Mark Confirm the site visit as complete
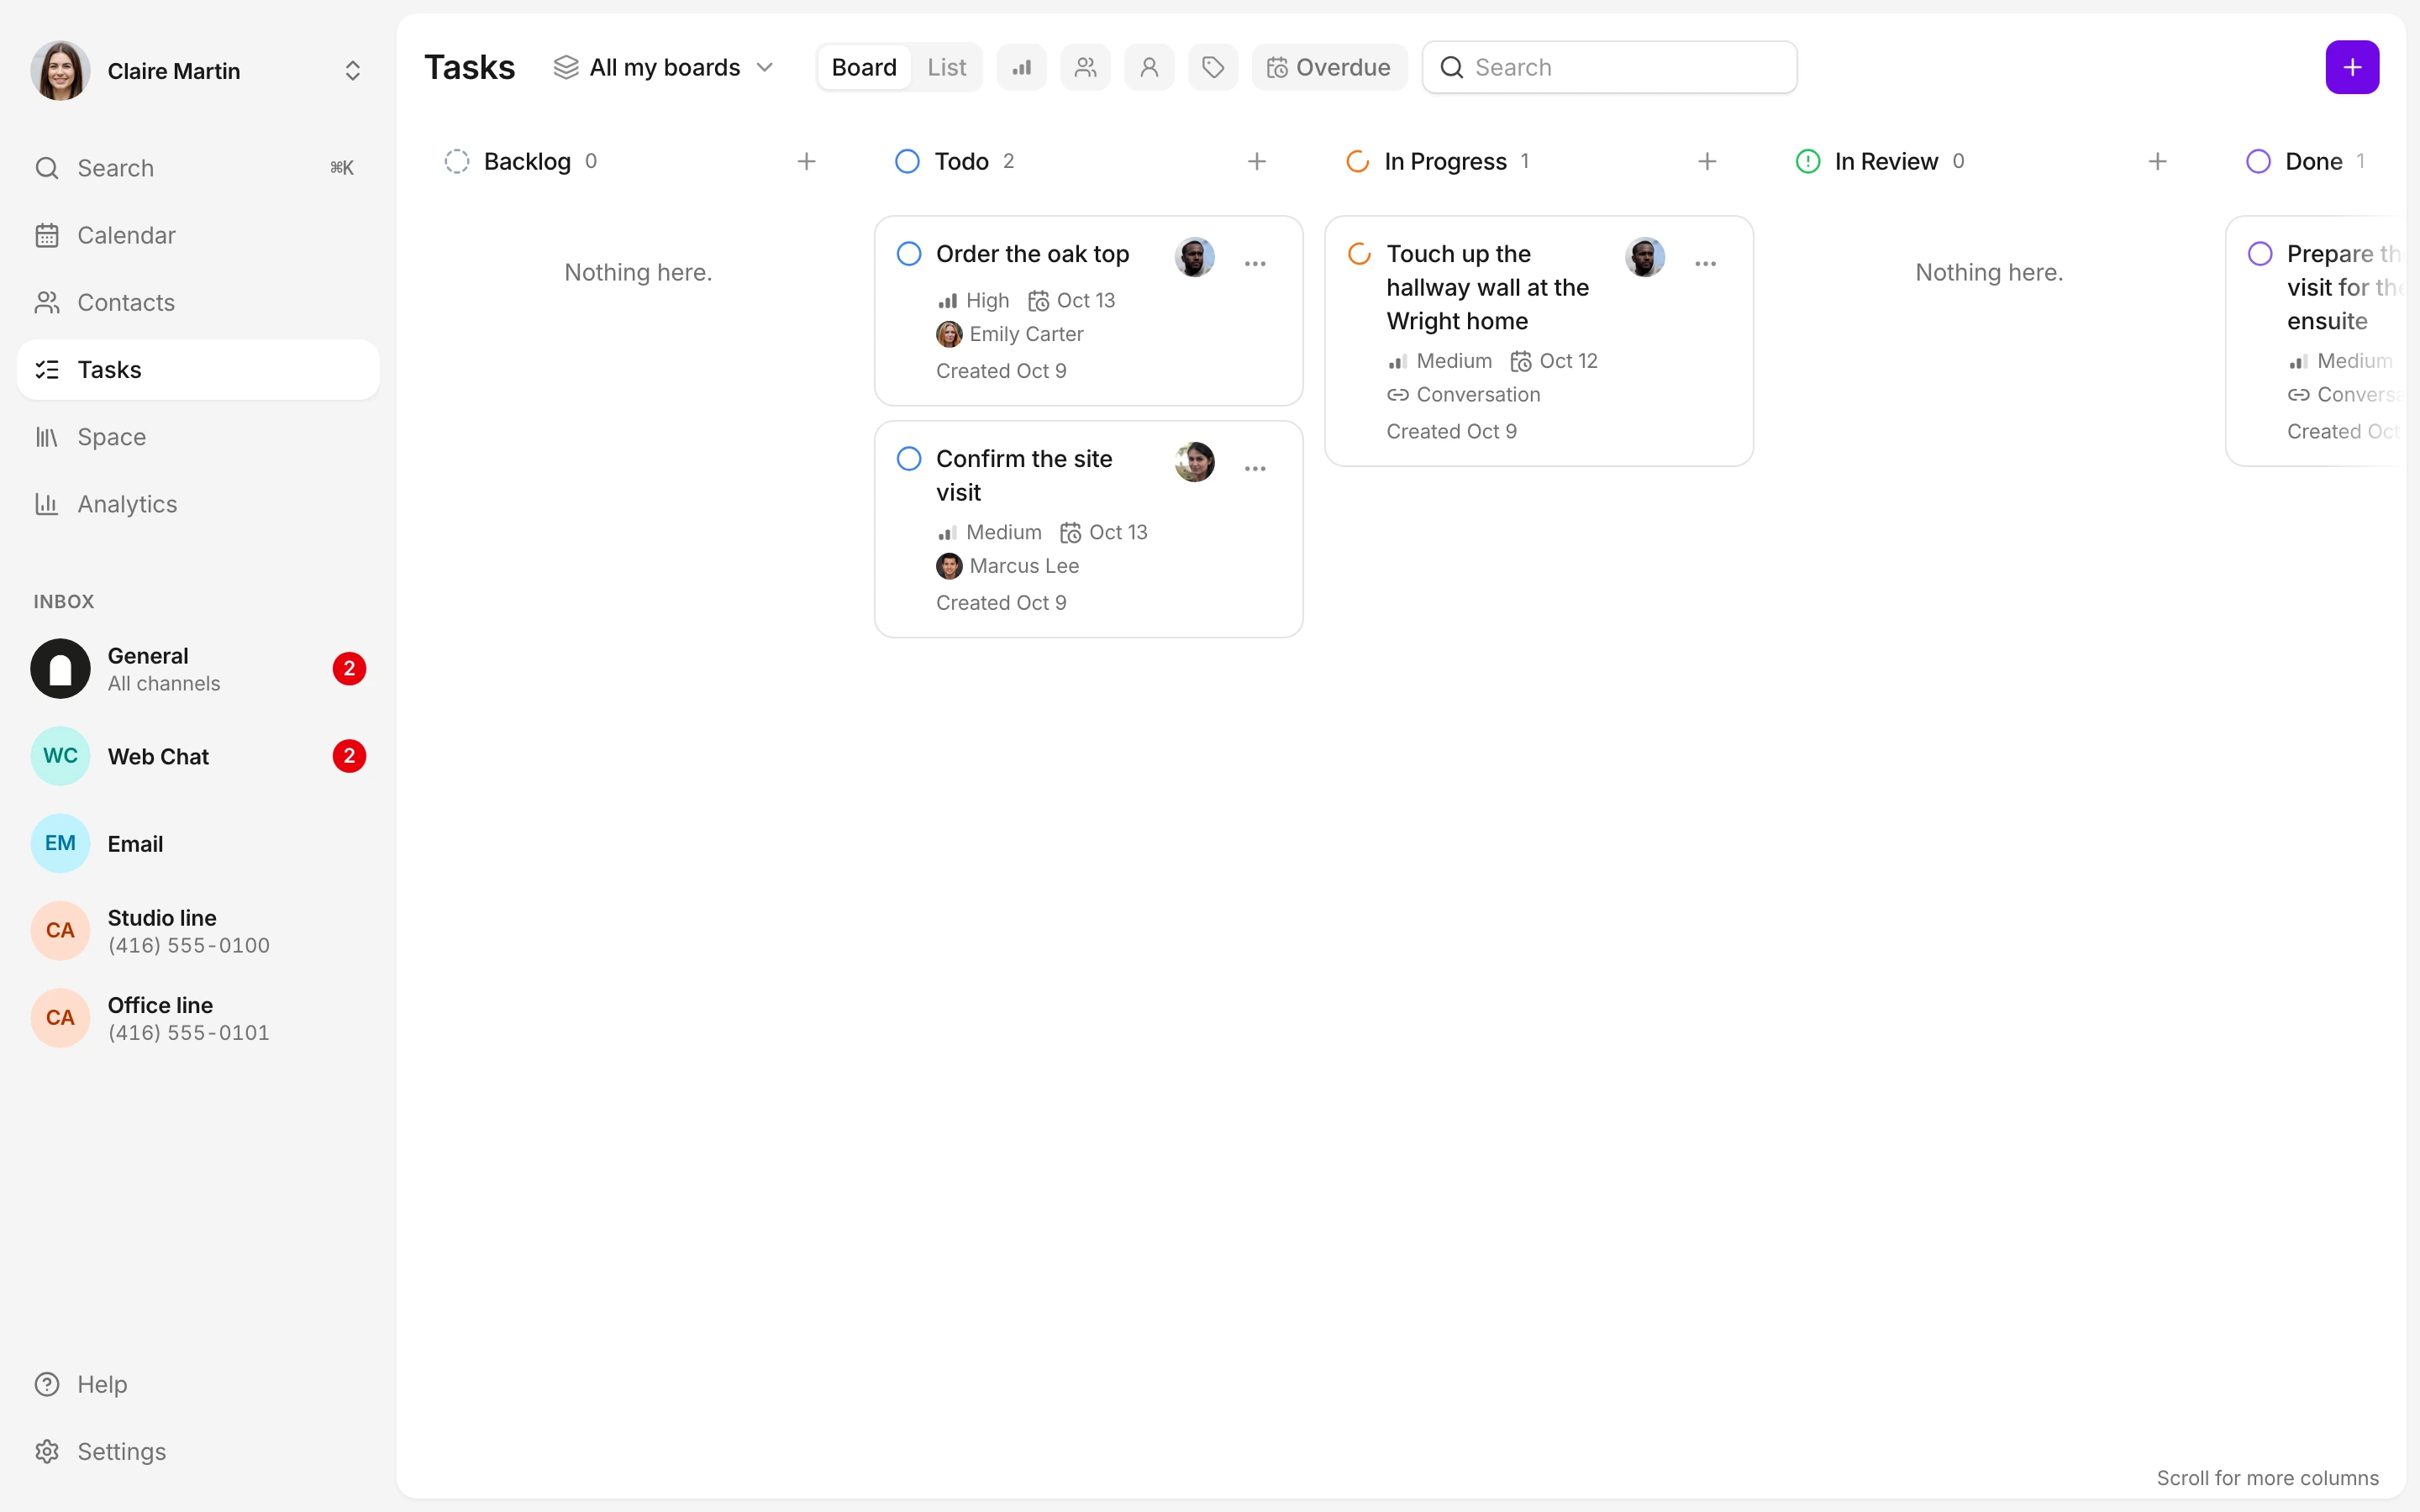This screenshot has height=1512, width=2420. coord(908,459)
